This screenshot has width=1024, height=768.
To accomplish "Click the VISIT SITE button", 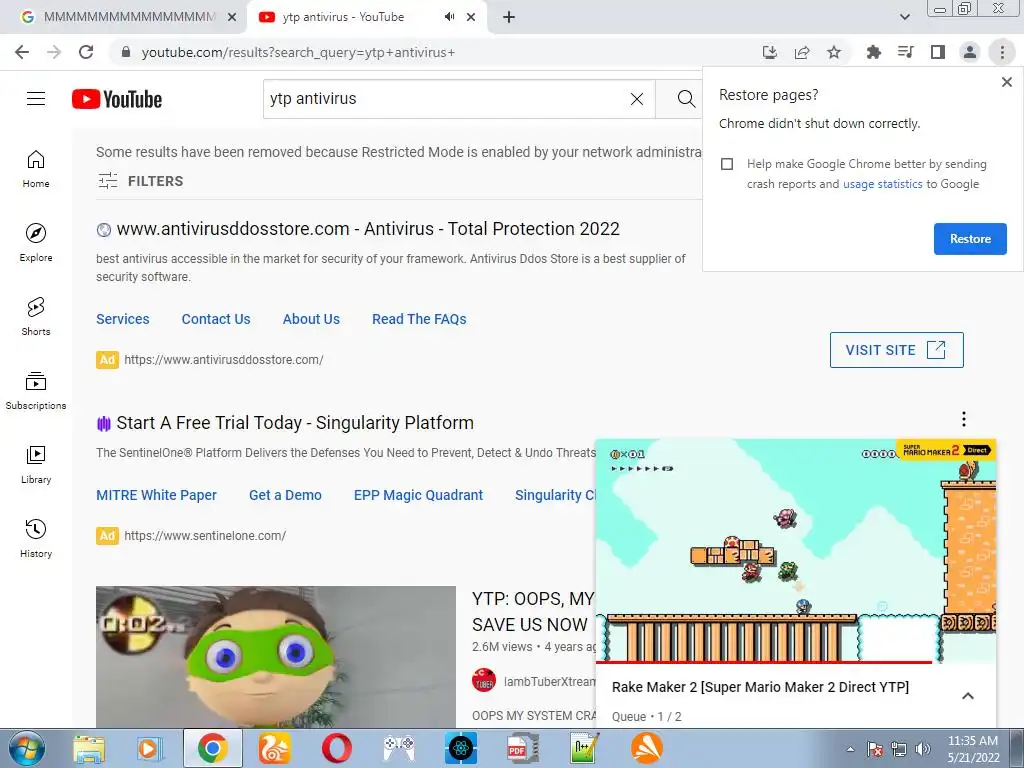I will pos(896,350).
